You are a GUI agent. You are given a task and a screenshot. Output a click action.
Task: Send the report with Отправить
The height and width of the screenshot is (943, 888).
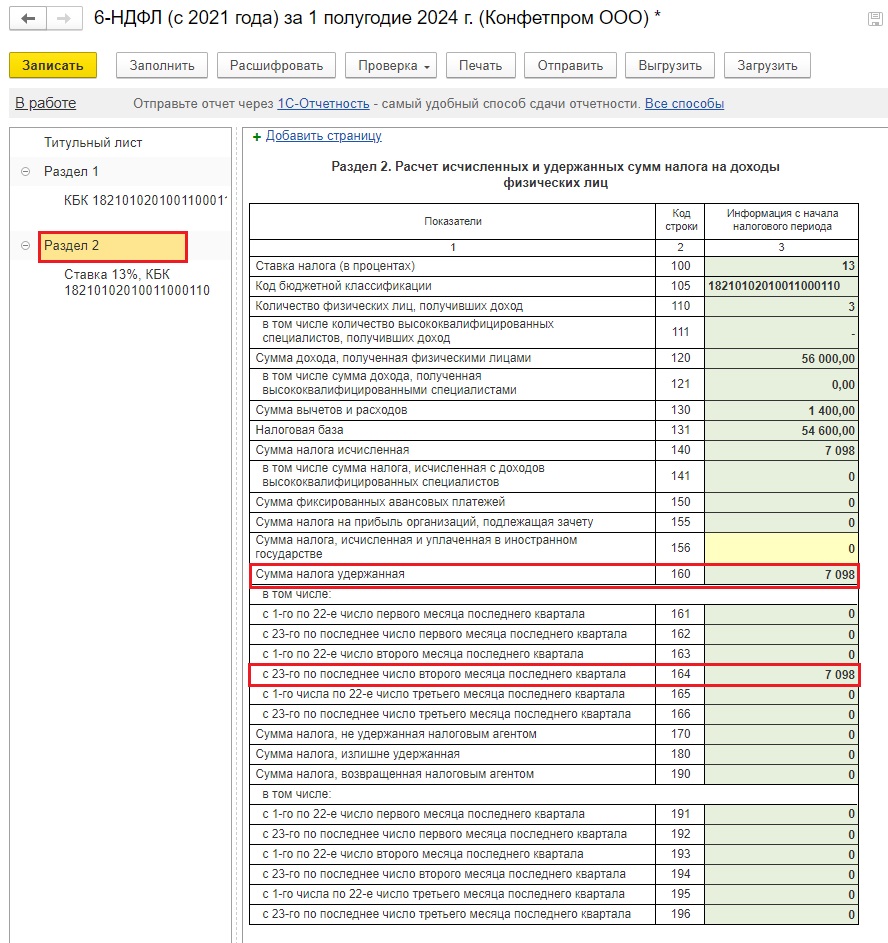[570, 66]
